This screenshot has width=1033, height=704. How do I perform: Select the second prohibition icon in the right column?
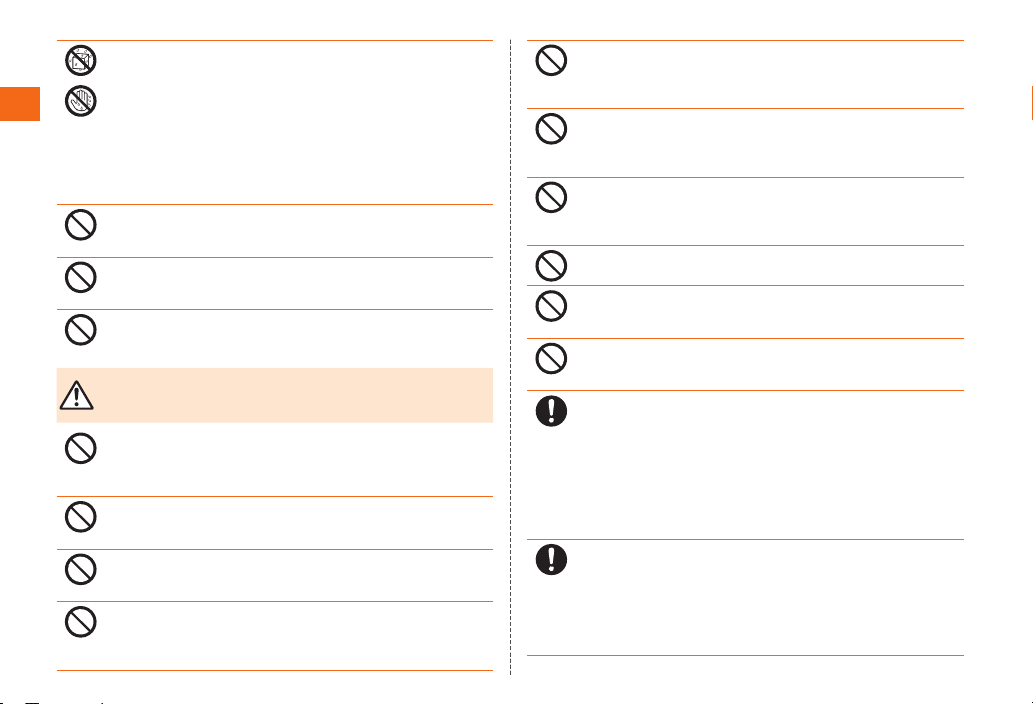coord(551,129)
